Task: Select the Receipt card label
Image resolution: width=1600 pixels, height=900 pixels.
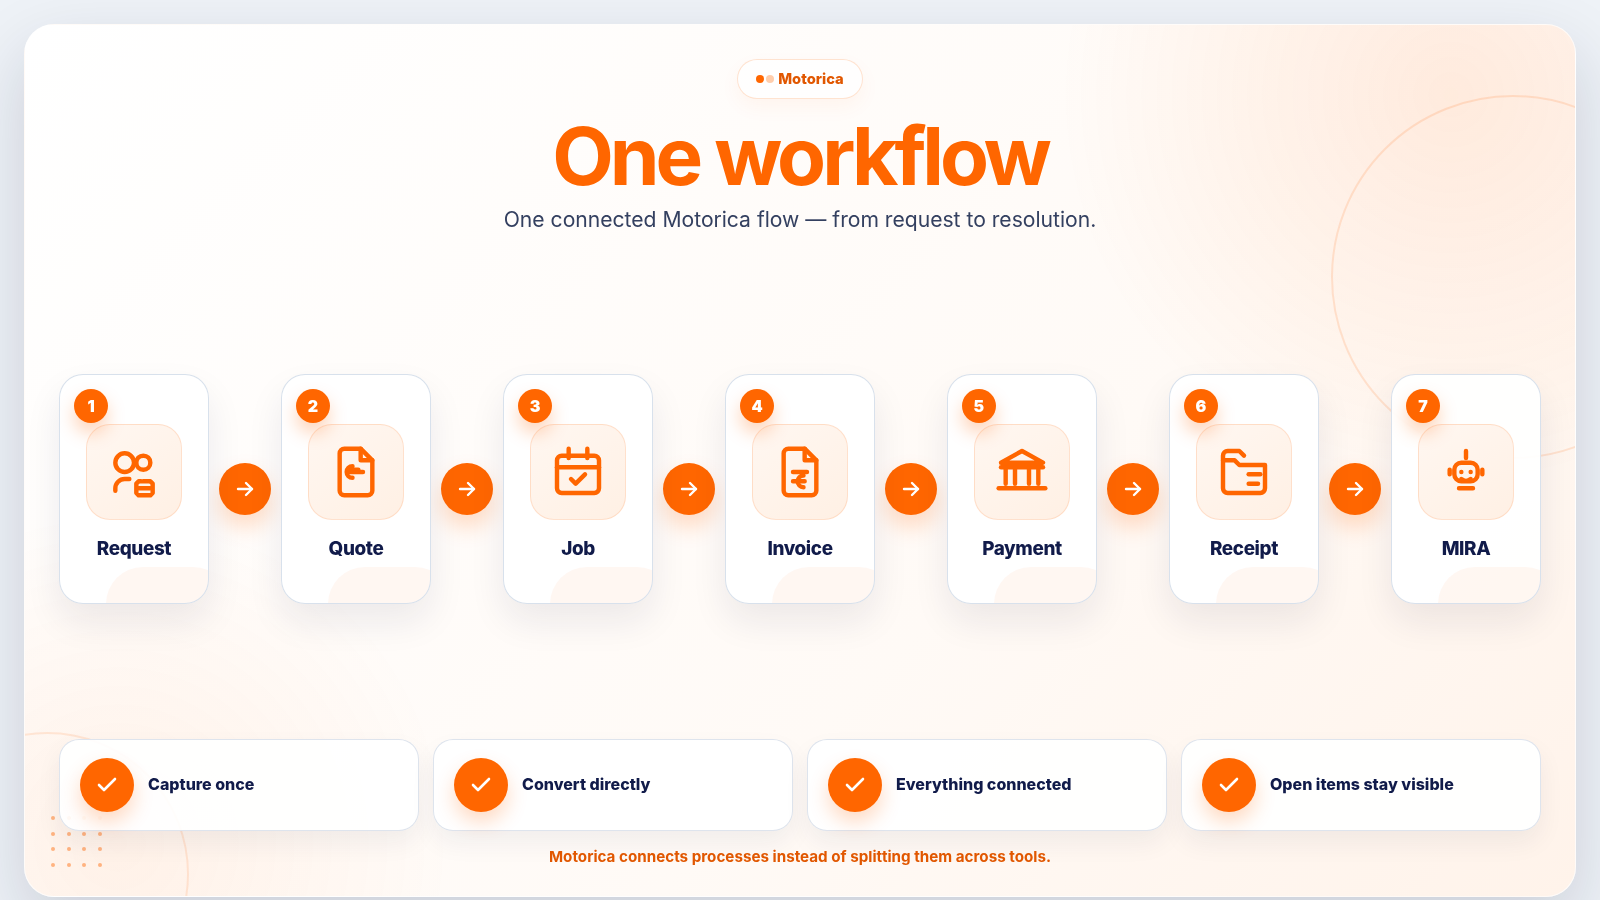Action: click(1244, 548)
